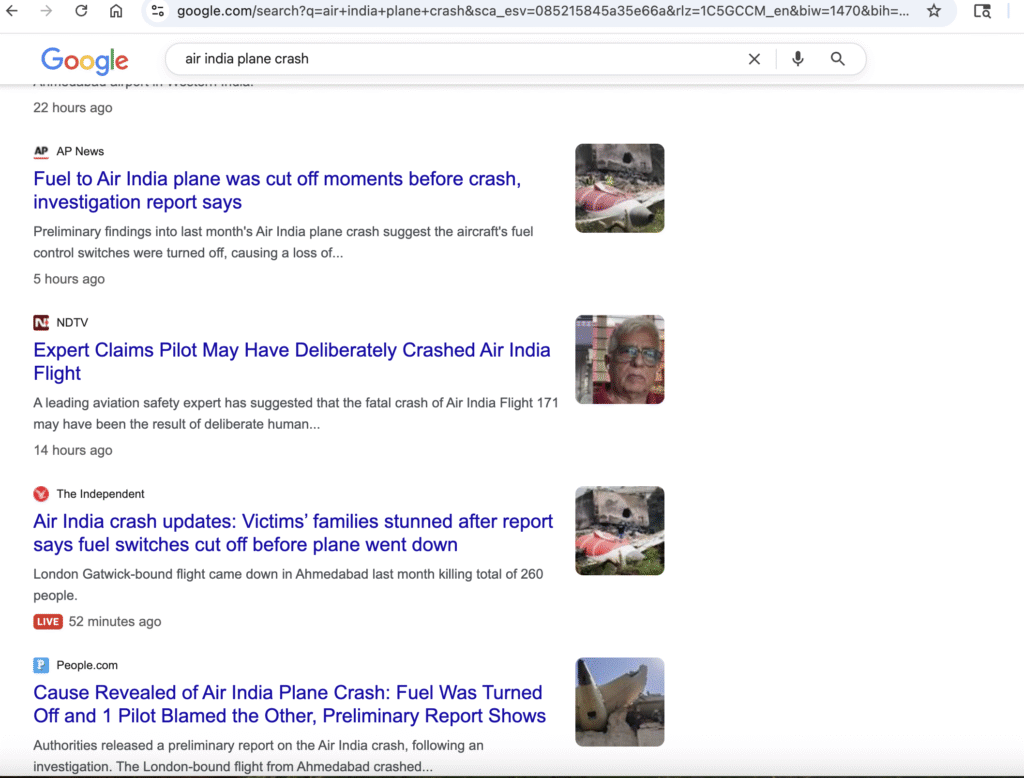Screen dimensions: 1024x778
Task: Click the 'Preliminary findings into last month's' snippet
Action: click(x=283, y=242)
